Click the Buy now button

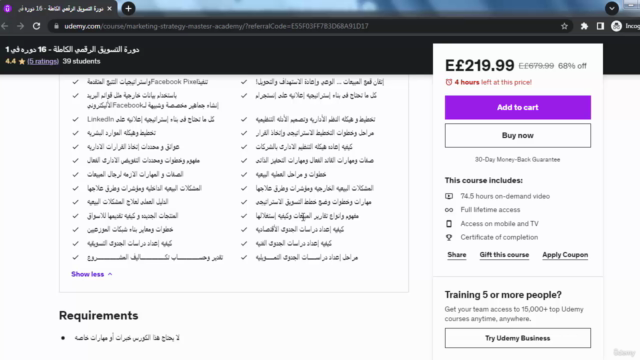pos(518,136)
